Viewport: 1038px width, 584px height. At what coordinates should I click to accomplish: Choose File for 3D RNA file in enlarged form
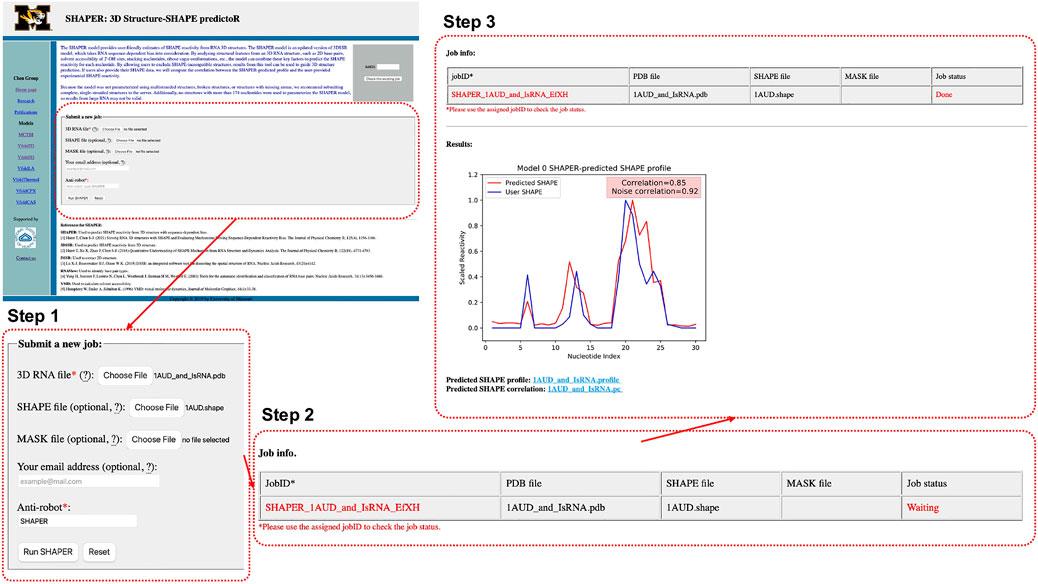125,375
